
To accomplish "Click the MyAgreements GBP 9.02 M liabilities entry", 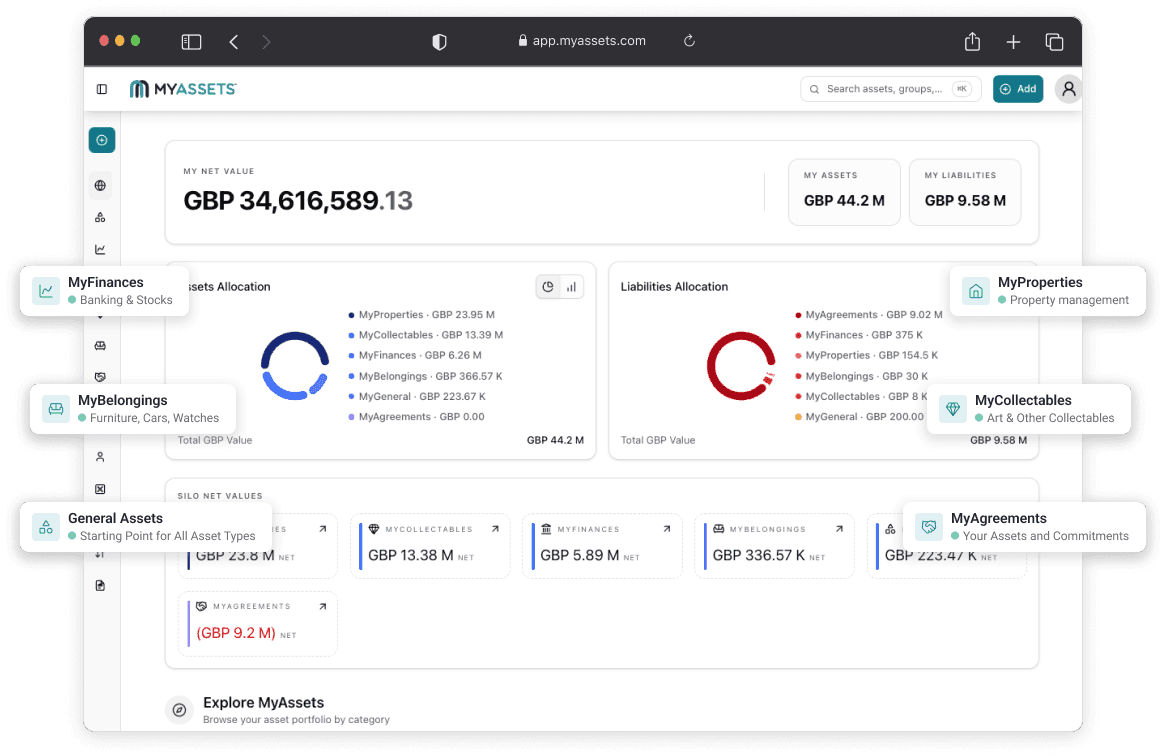I will point(869,315).
